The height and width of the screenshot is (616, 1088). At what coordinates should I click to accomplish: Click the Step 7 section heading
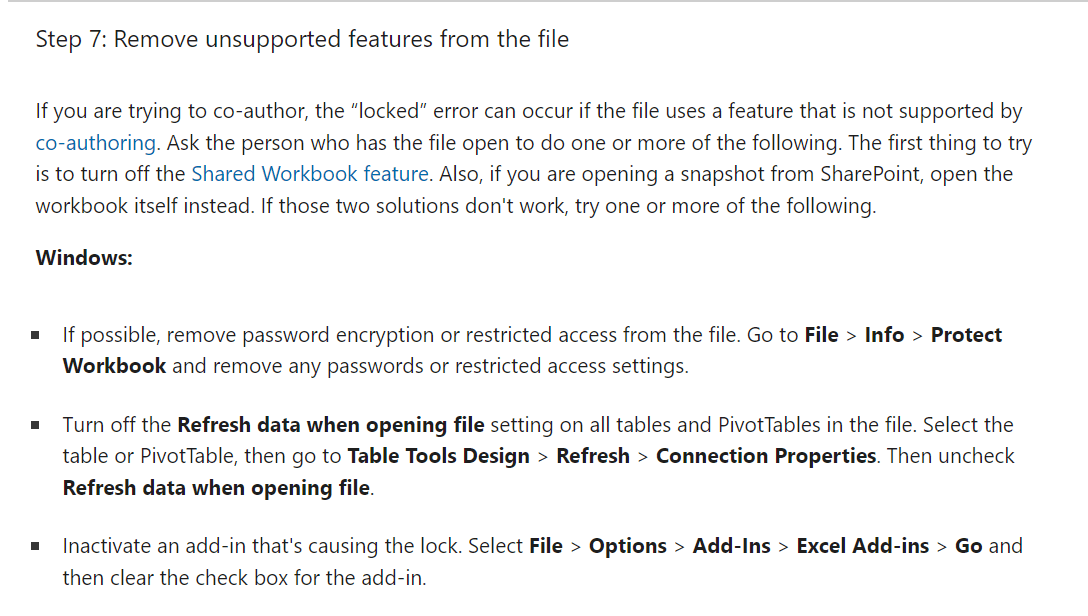pos(302,40)
